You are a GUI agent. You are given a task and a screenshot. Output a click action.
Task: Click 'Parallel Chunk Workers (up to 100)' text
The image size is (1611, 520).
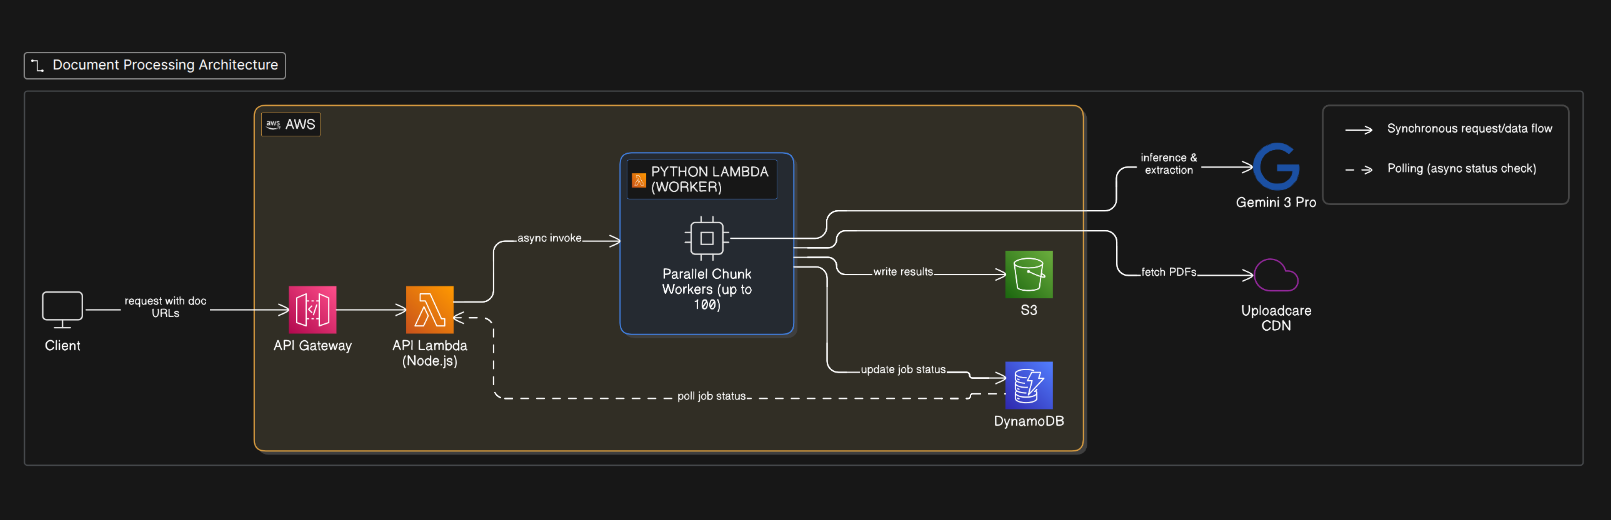(707, 289)
